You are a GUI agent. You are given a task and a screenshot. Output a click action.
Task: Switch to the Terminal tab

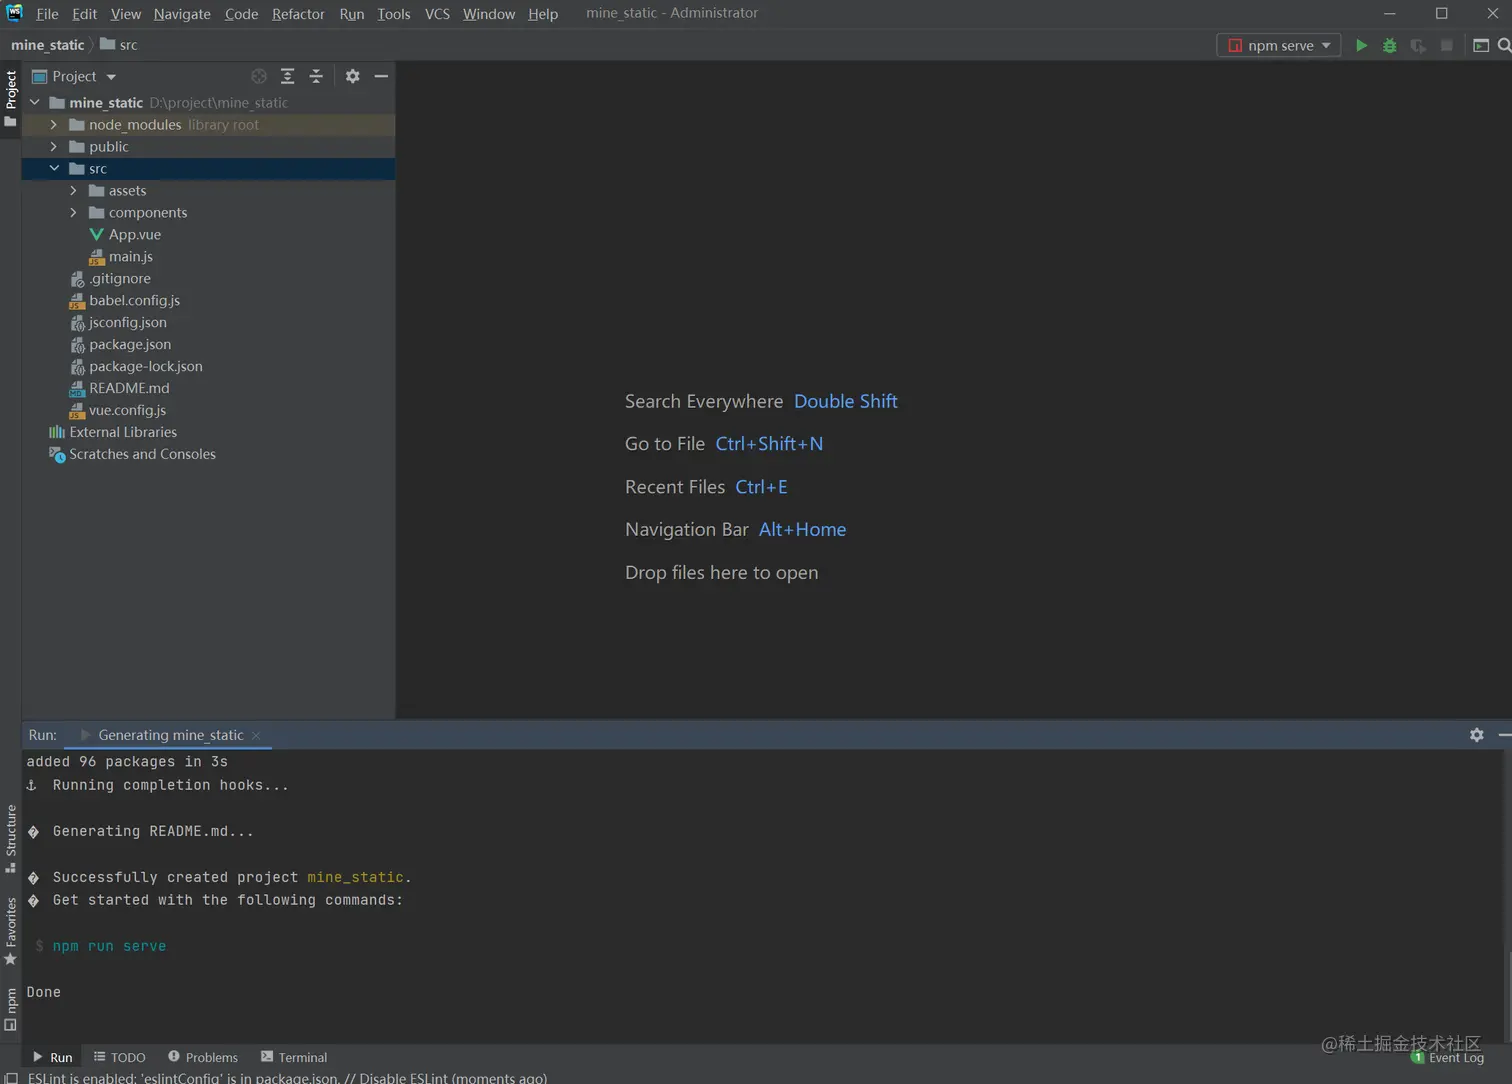click(x=294, y=1057)
